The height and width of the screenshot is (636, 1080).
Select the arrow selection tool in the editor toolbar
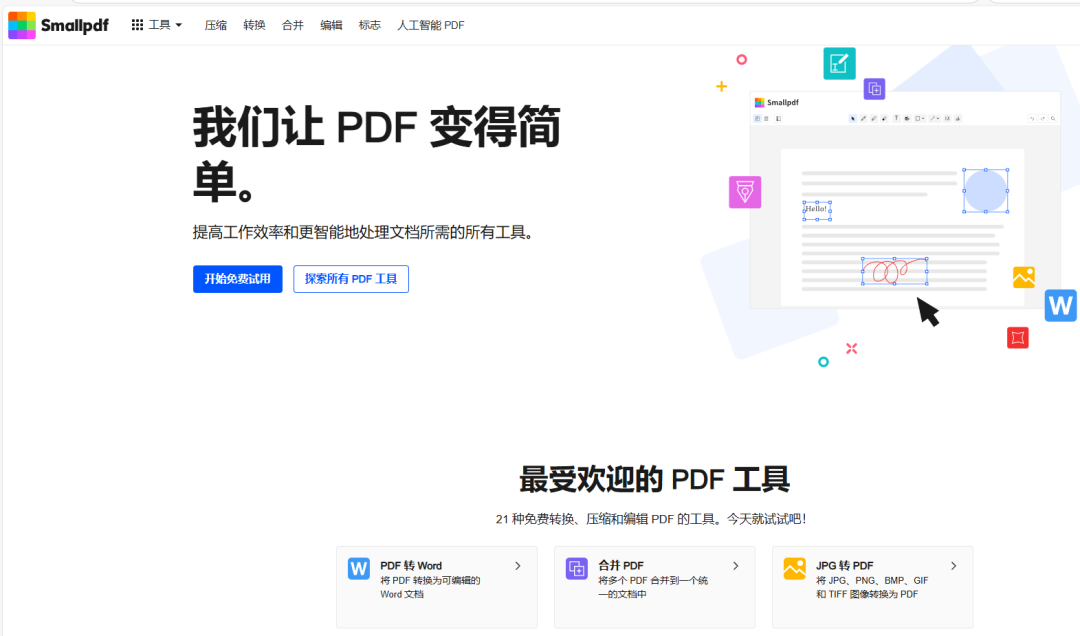853,118
